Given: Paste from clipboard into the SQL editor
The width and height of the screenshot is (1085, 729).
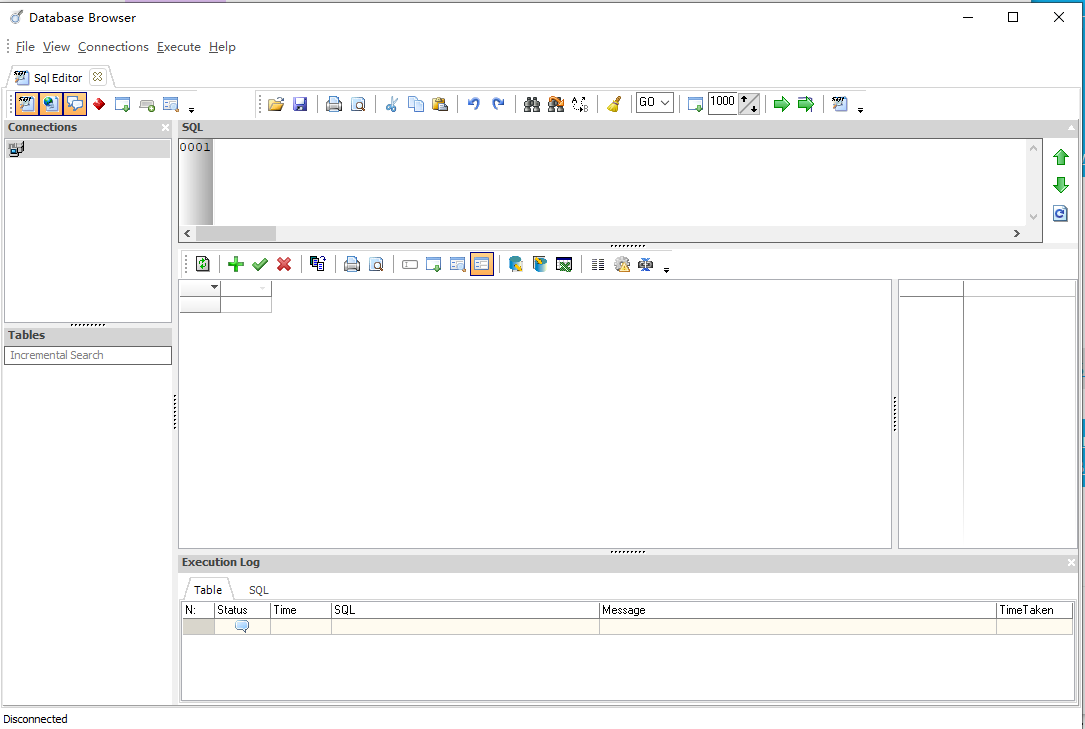Looking at the screenshot, I should [x=439, y=104].
